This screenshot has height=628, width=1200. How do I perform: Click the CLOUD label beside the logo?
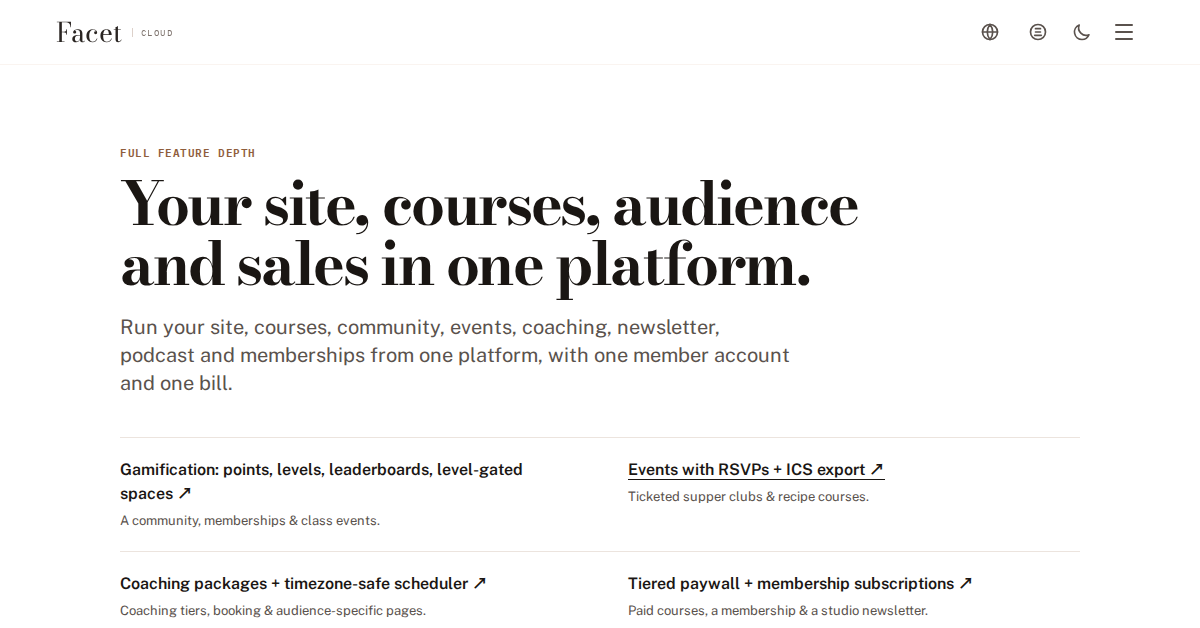[157, 33]
